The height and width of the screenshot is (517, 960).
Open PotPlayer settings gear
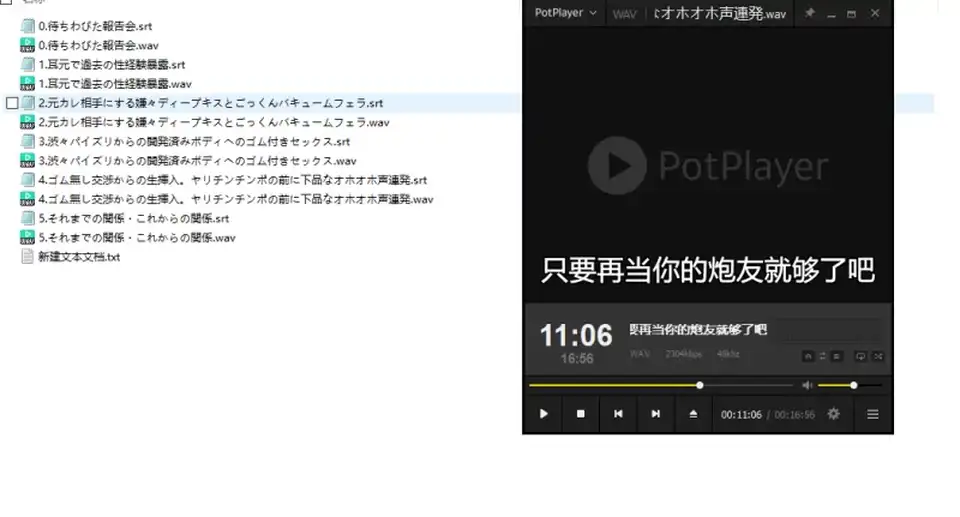click(834, 414)
